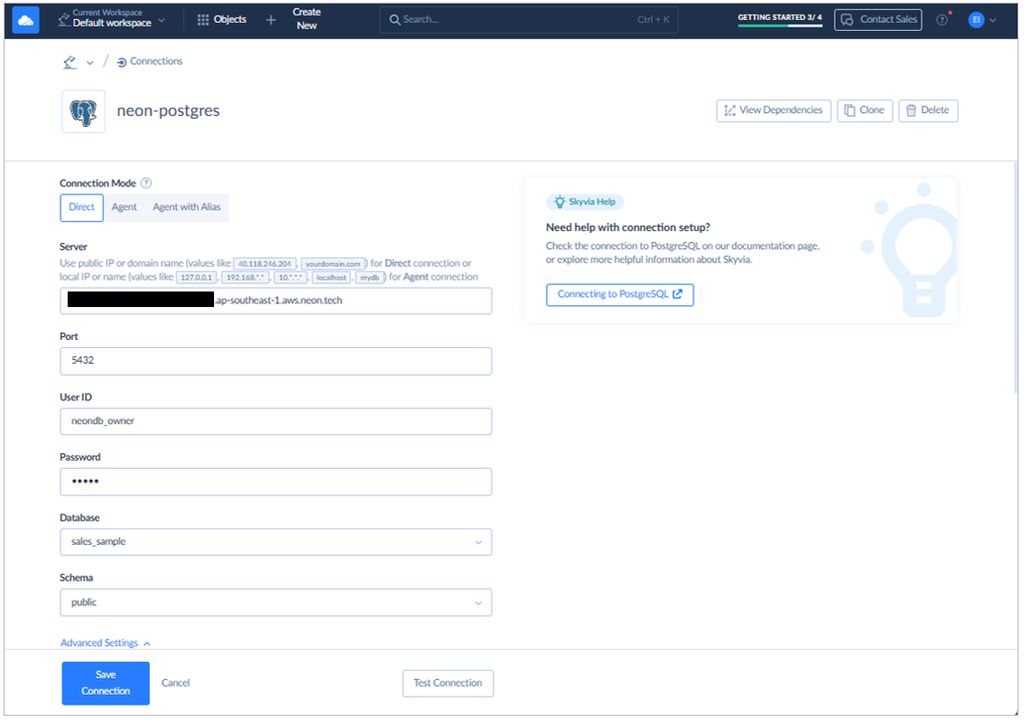
Task: Click the yourdomain.com example value
Action: click(333, 264)
